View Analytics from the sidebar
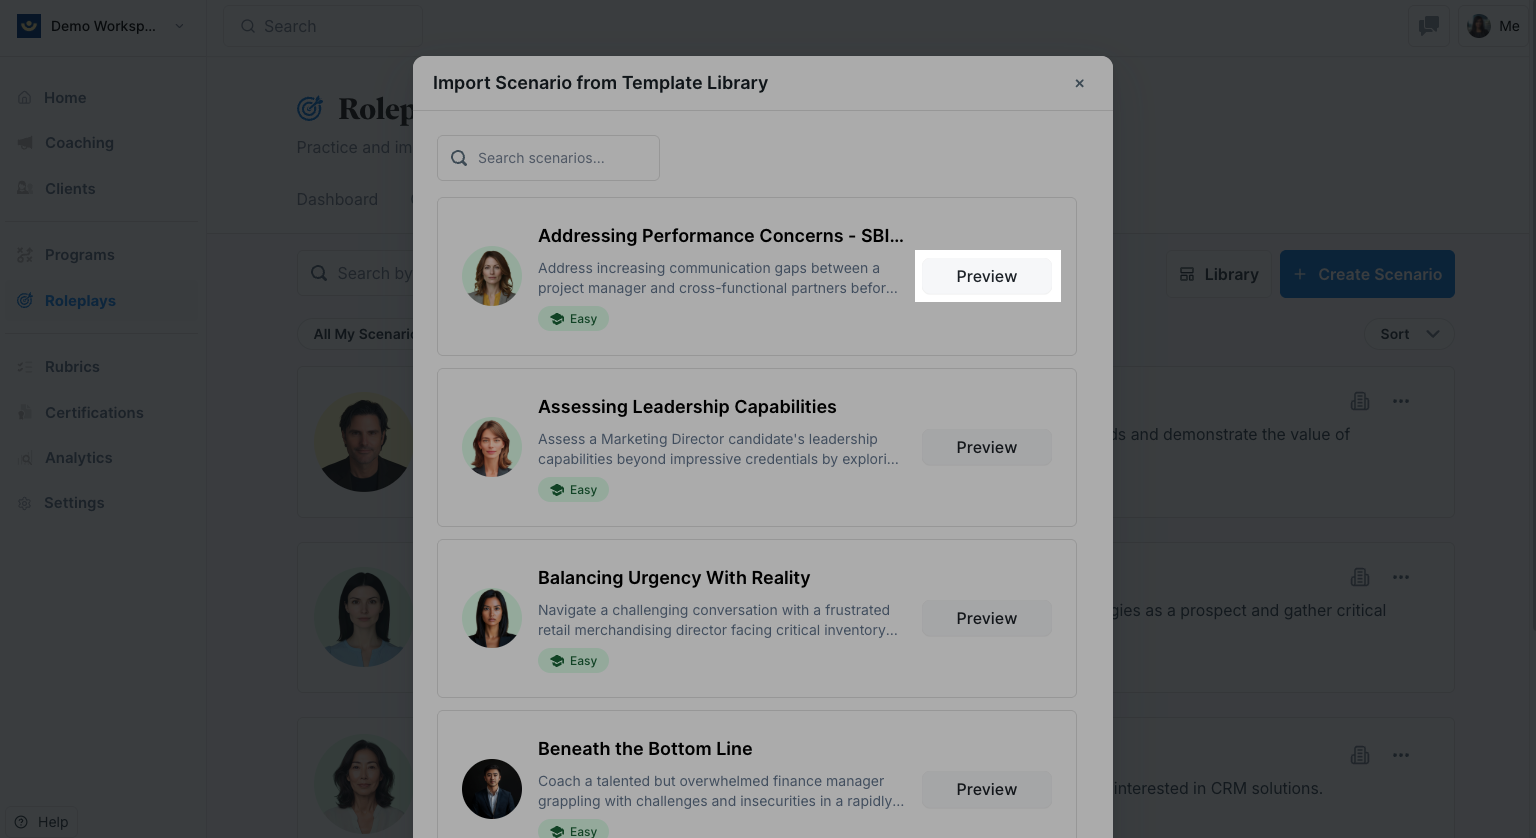Viewport: 1536px width, 838px height. [78, 458]
